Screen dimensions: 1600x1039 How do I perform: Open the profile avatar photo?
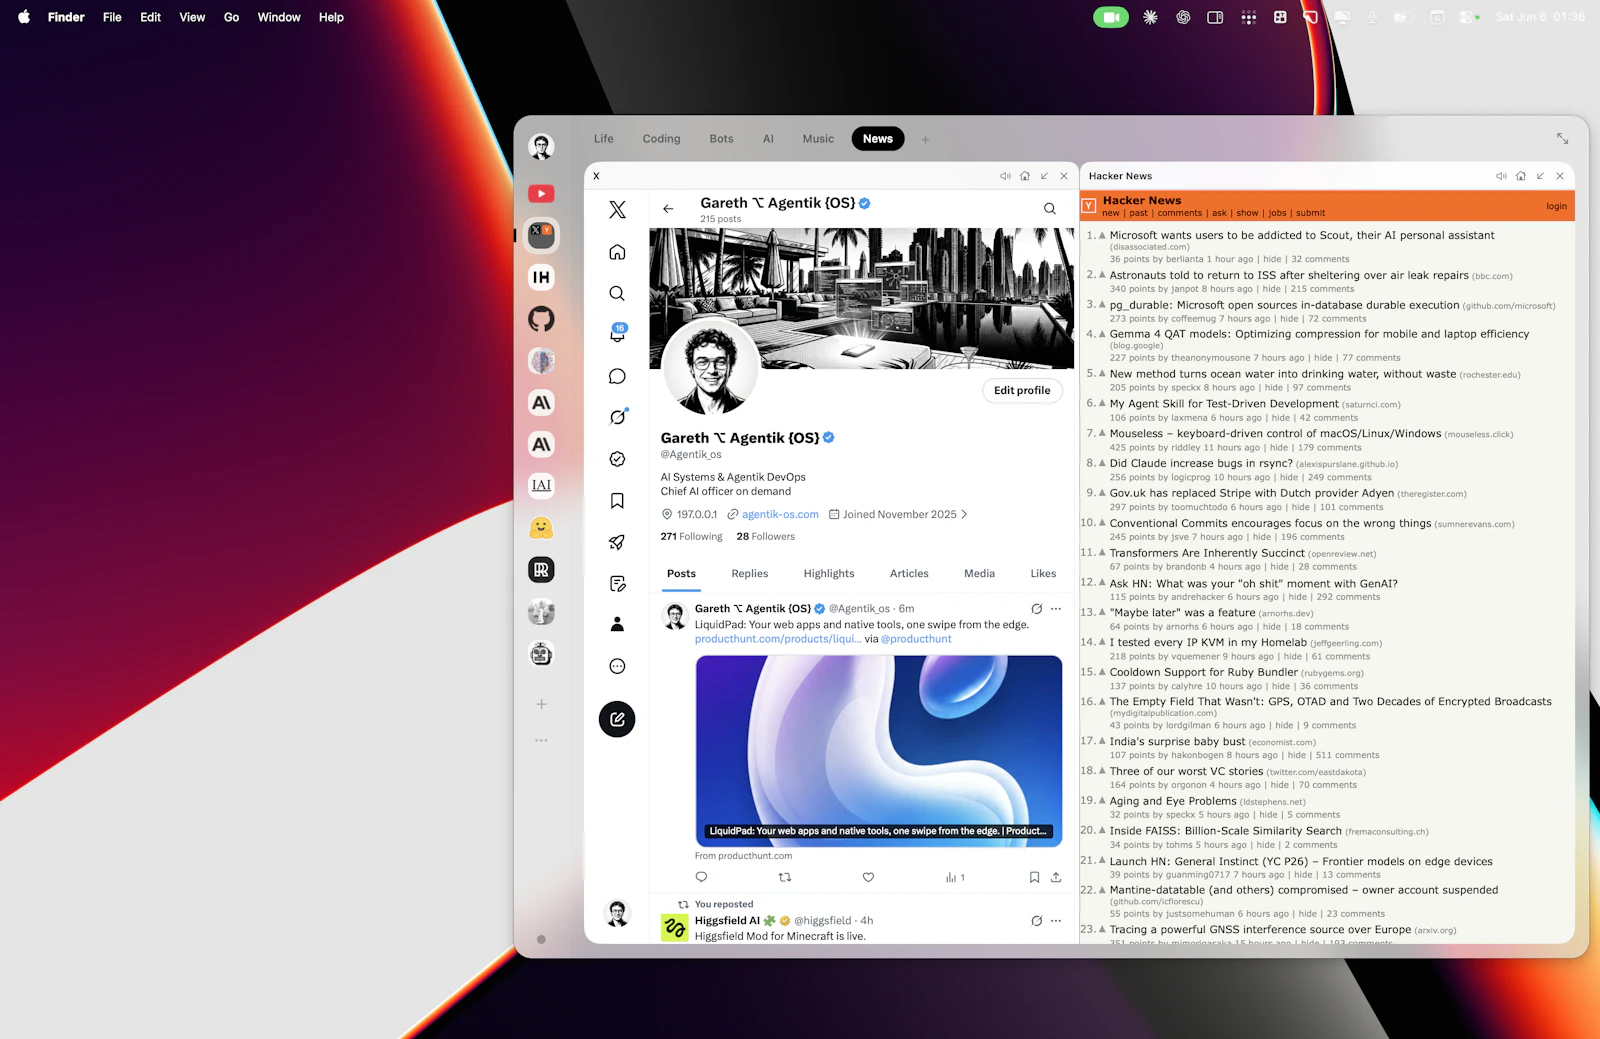[712, 368]
